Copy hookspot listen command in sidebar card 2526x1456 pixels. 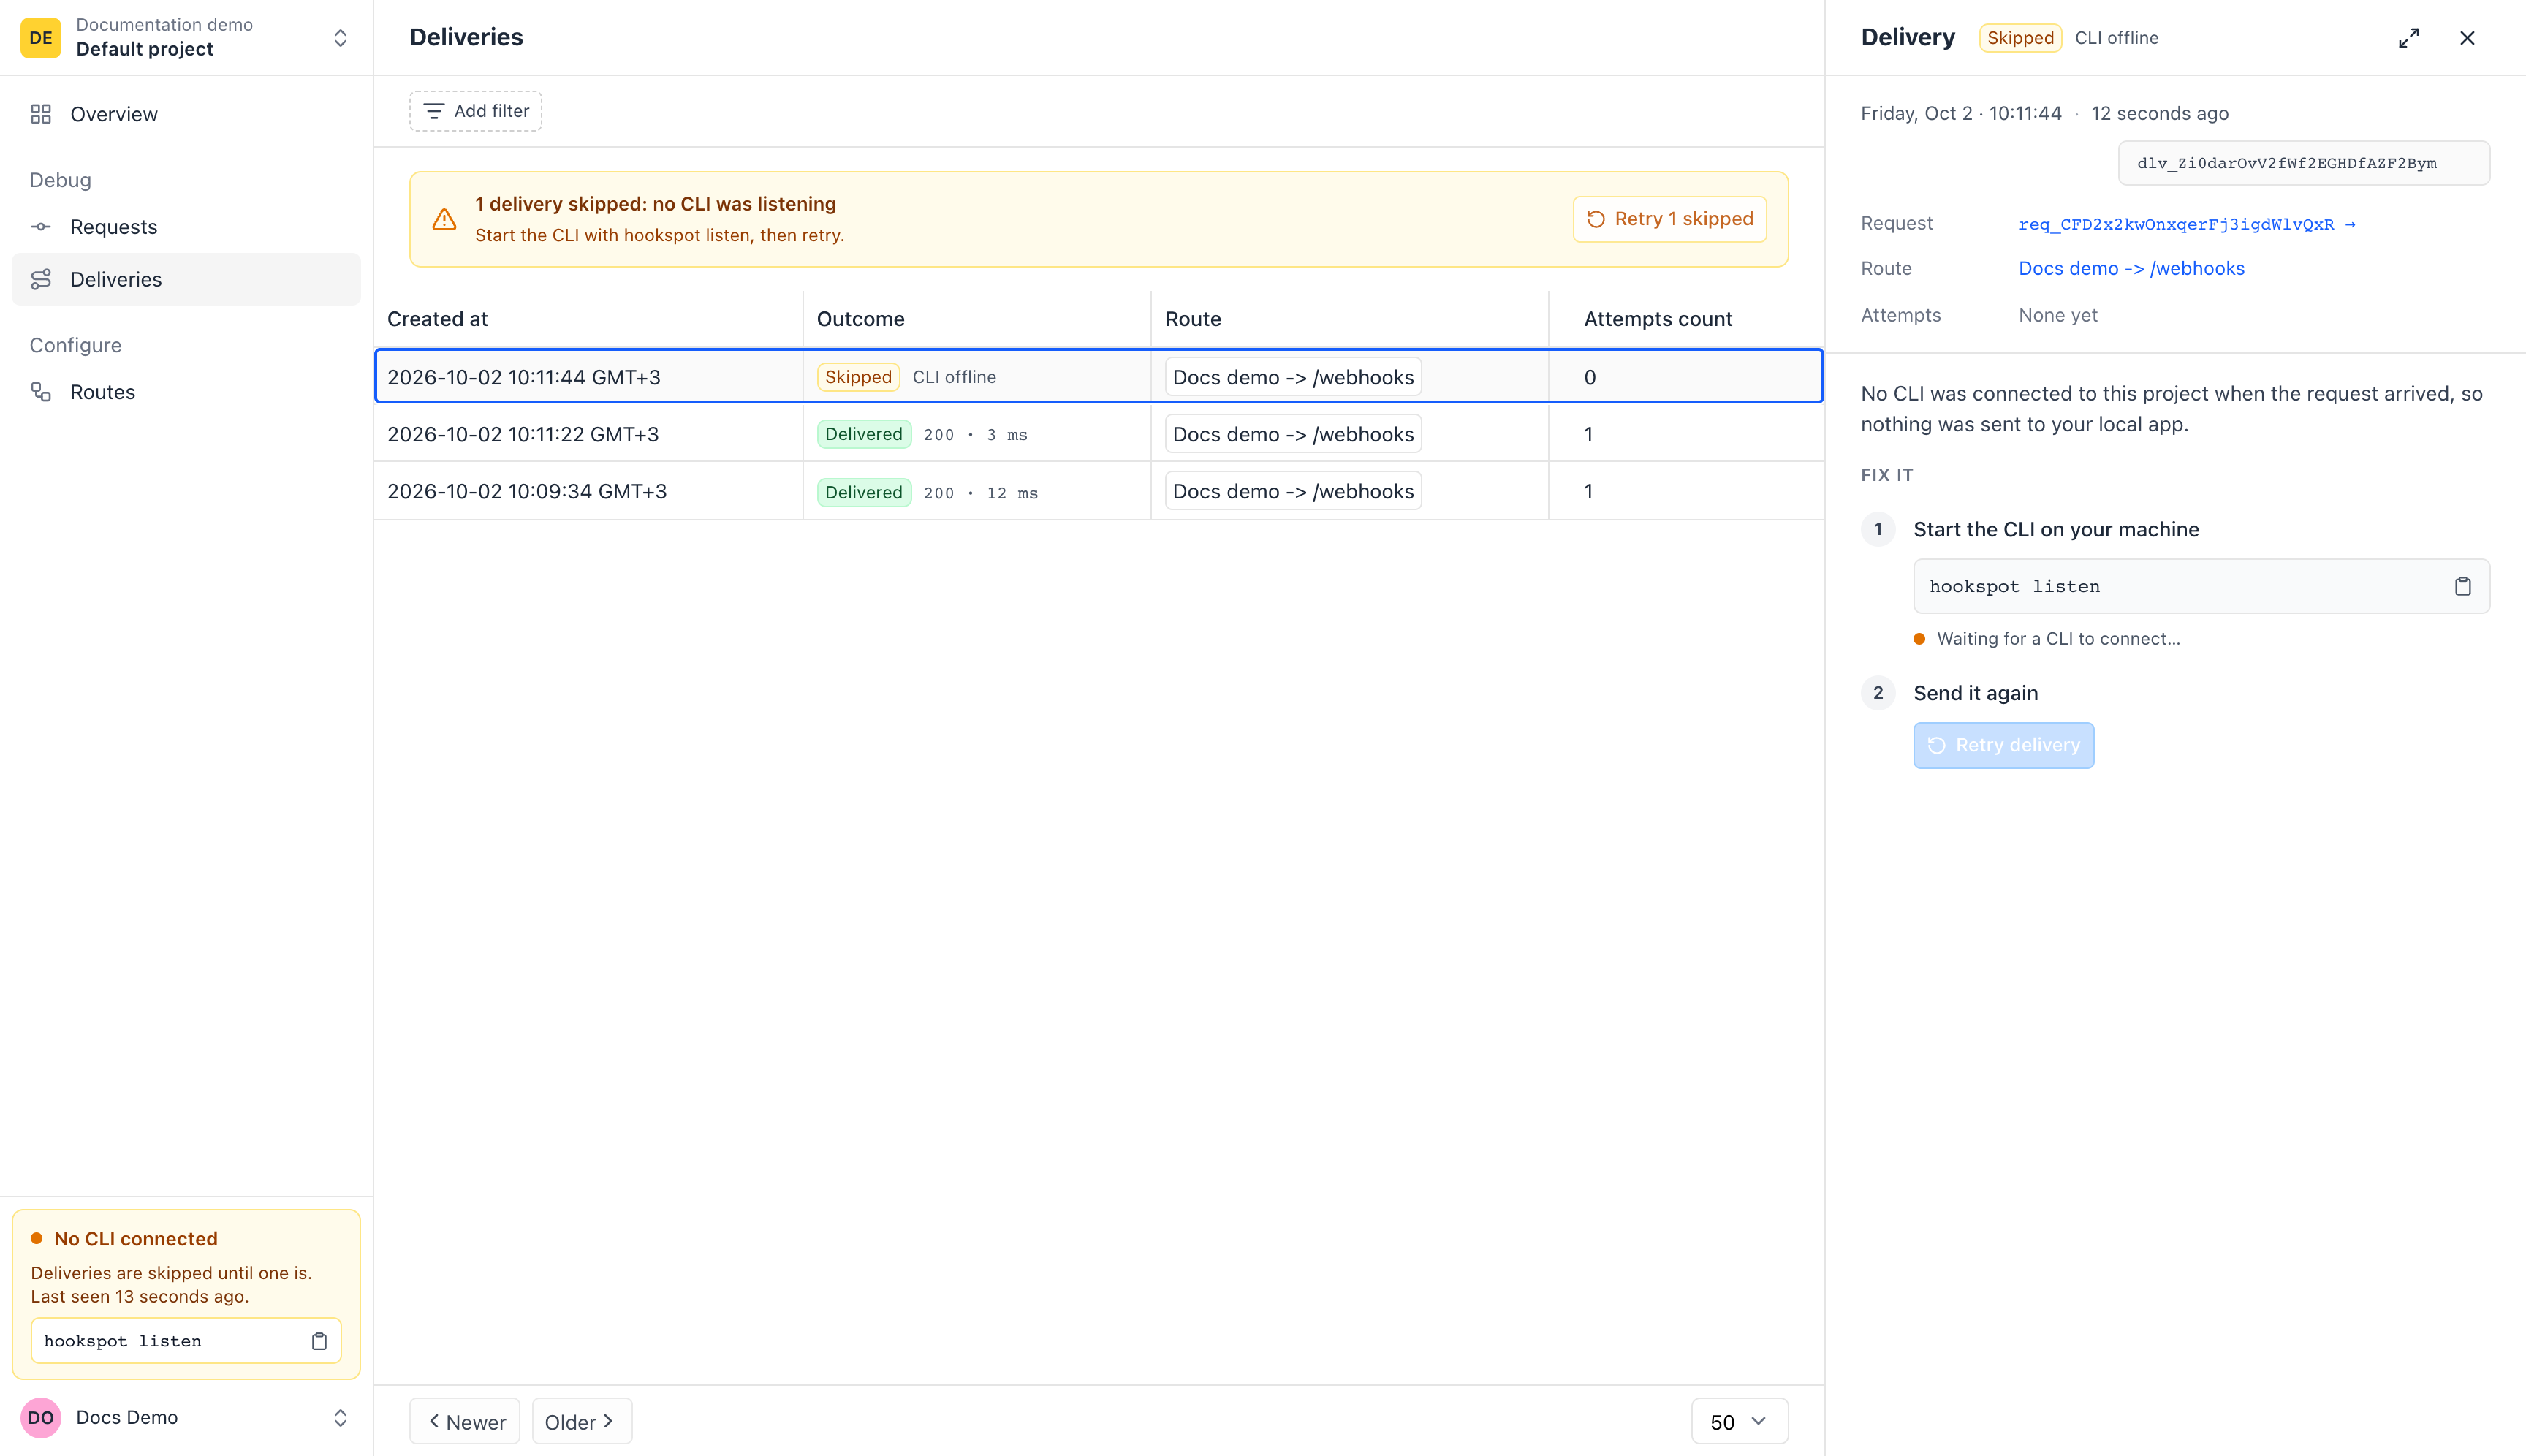(319, 1341)
